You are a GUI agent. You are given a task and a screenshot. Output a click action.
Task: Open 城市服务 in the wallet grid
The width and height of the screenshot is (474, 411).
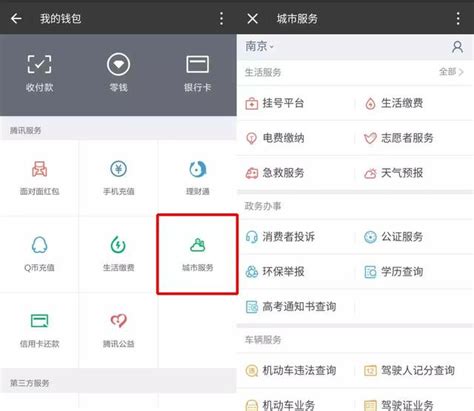197,254
